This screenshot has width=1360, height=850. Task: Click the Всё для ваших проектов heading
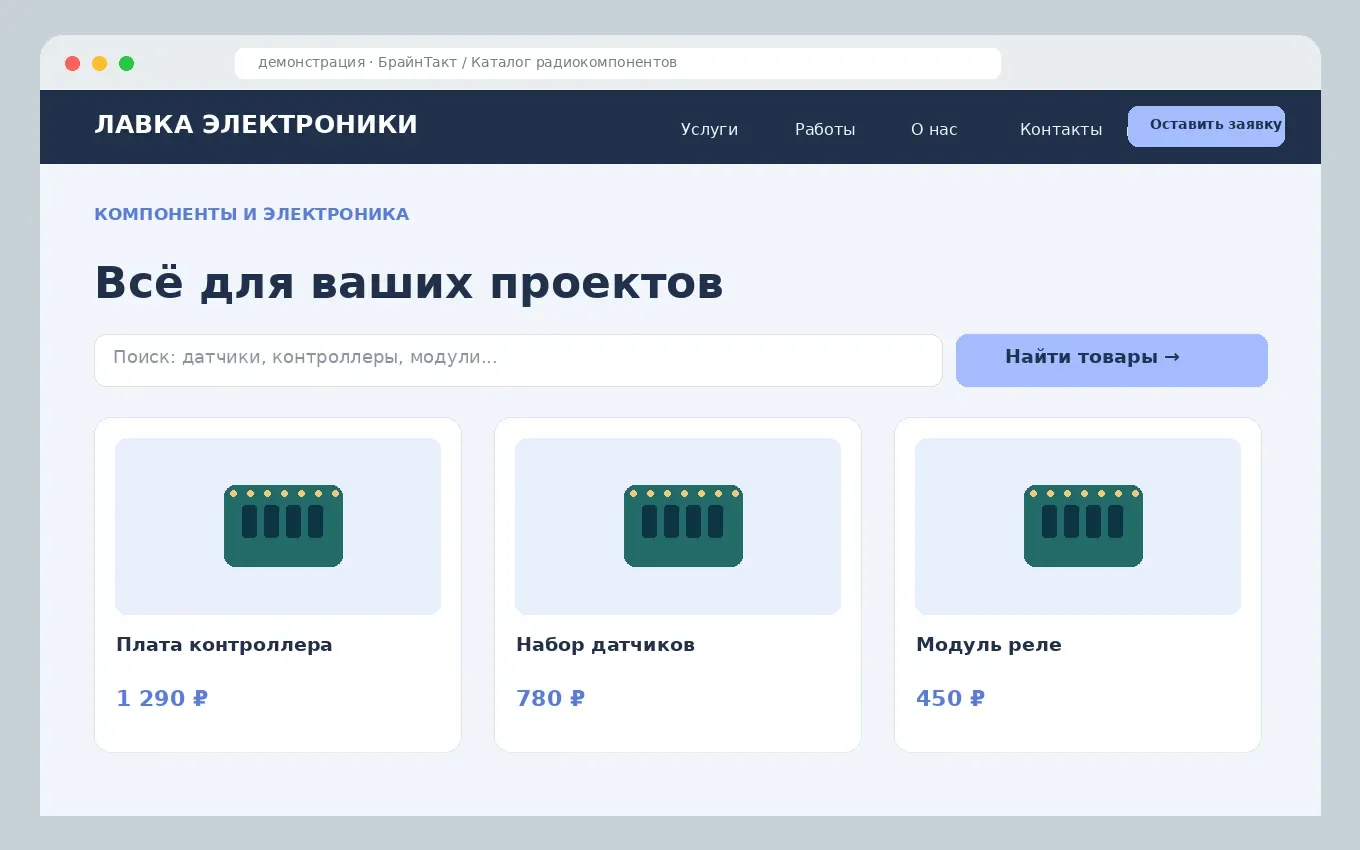coord(409,283)
